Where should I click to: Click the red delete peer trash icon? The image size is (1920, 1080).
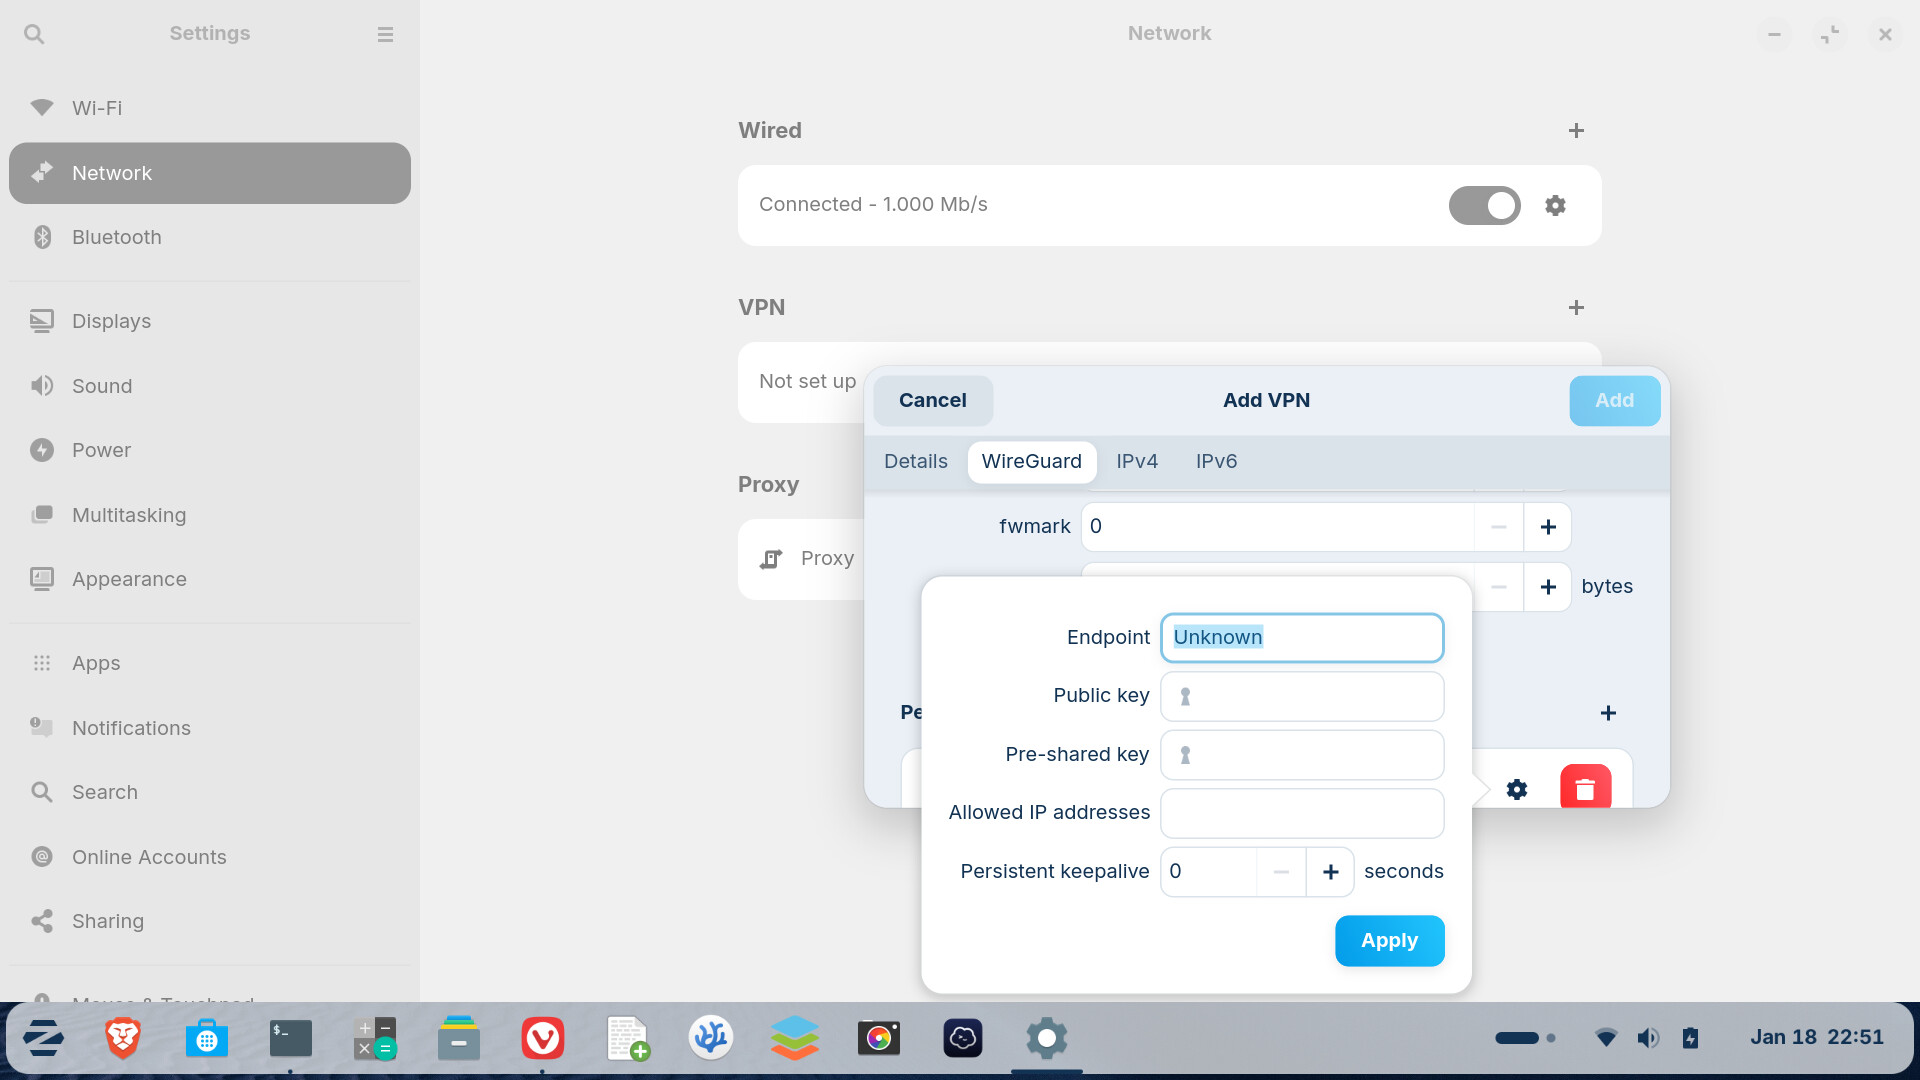[x=1585, y=788]
